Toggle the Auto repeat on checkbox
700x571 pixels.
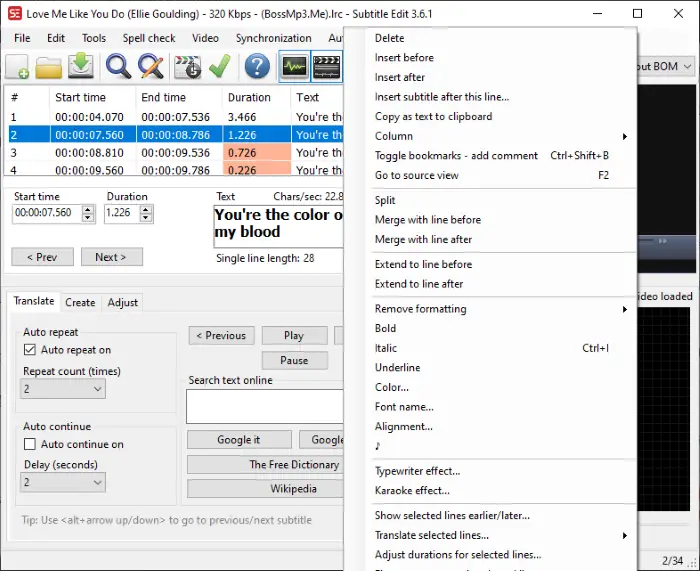(30, 350)
